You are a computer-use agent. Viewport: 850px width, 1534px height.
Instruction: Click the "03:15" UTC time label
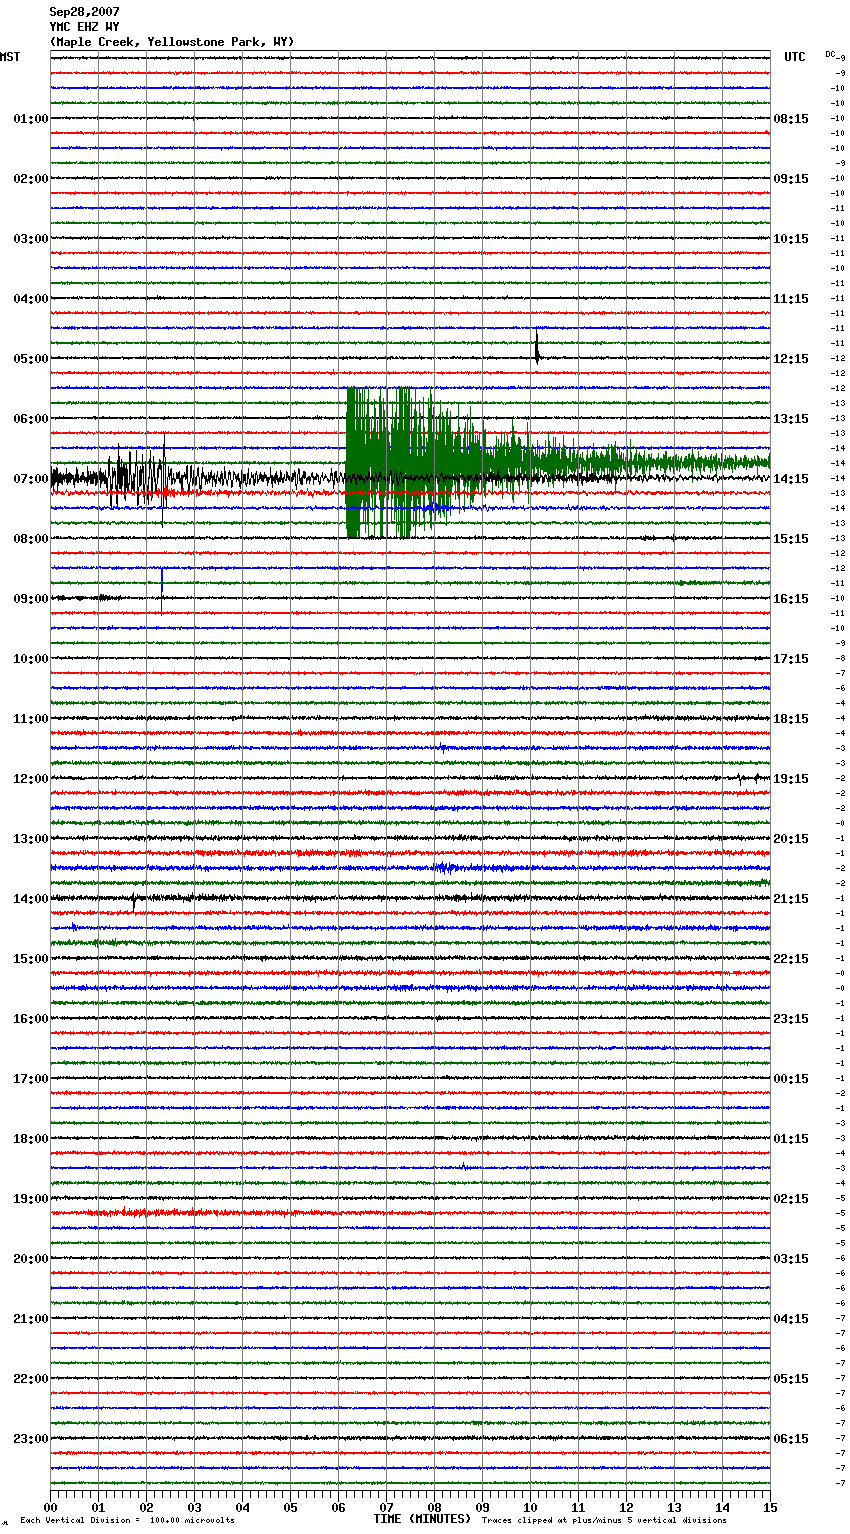pos(791,1259)
